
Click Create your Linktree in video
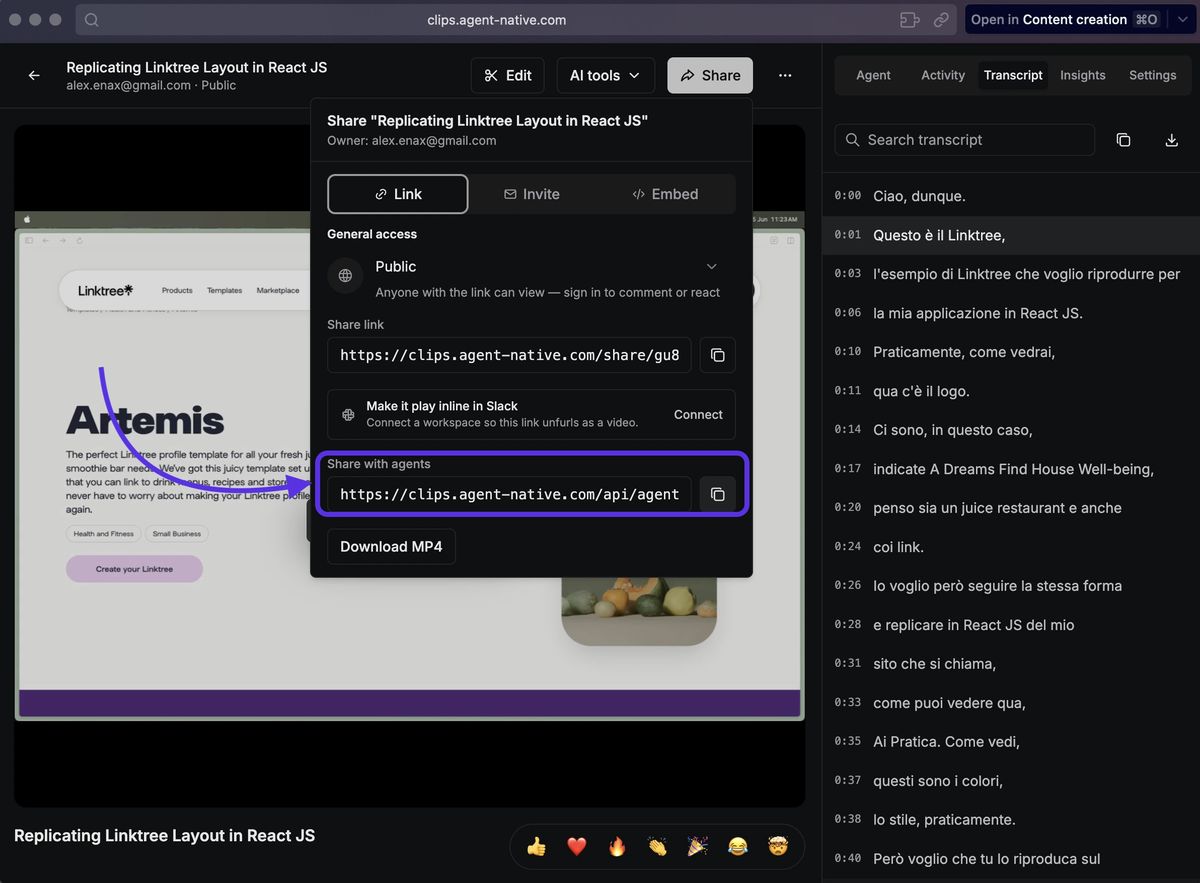134,569
